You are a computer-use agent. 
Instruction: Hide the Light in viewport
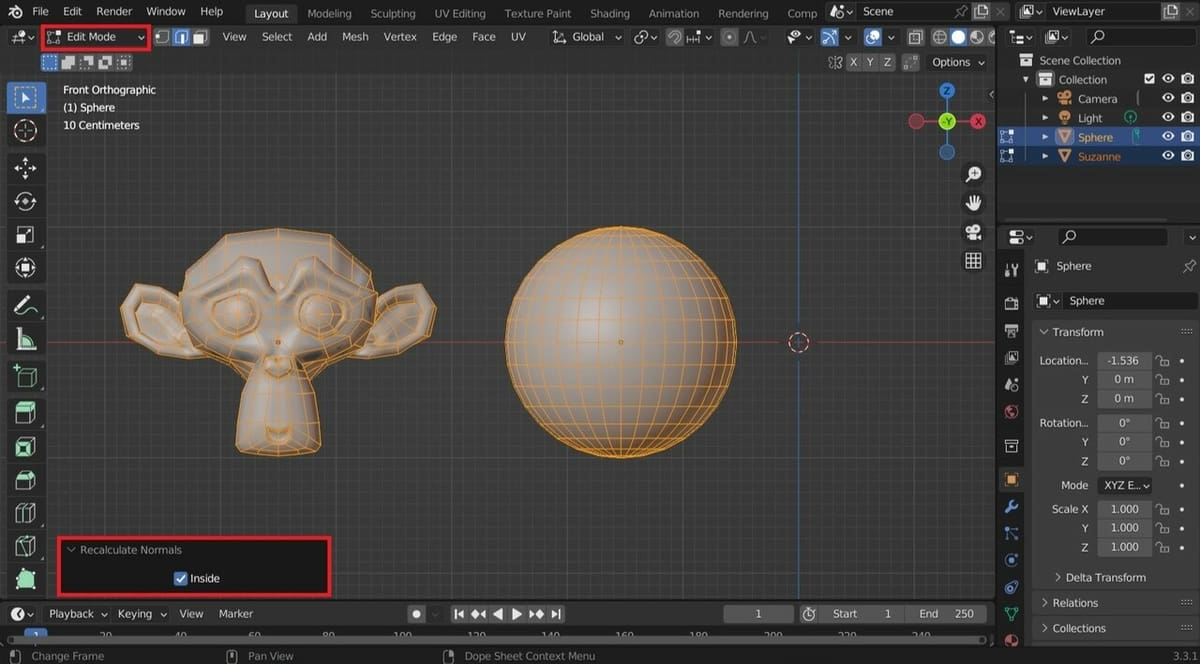(1167, 117)
